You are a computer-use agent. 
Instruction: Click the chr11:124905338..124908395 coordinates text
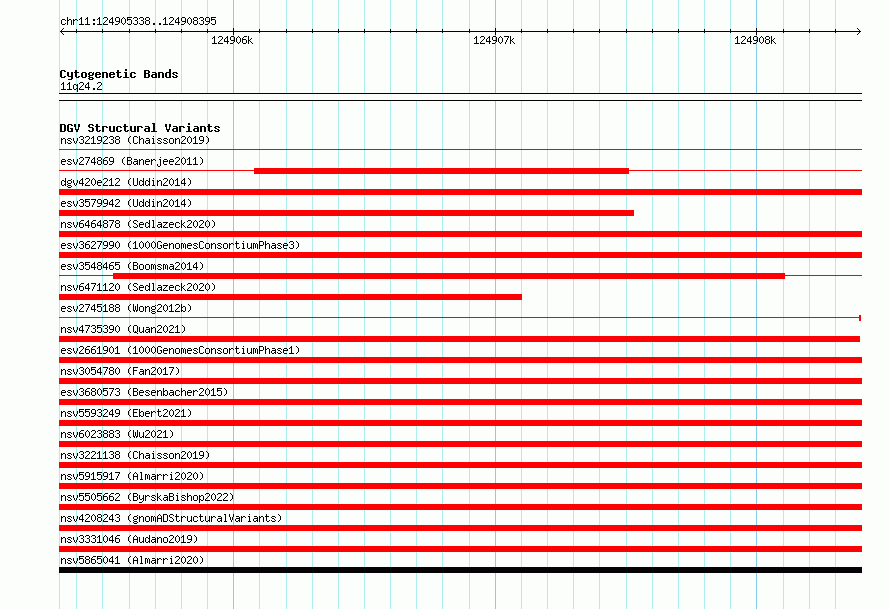[138, 21]
